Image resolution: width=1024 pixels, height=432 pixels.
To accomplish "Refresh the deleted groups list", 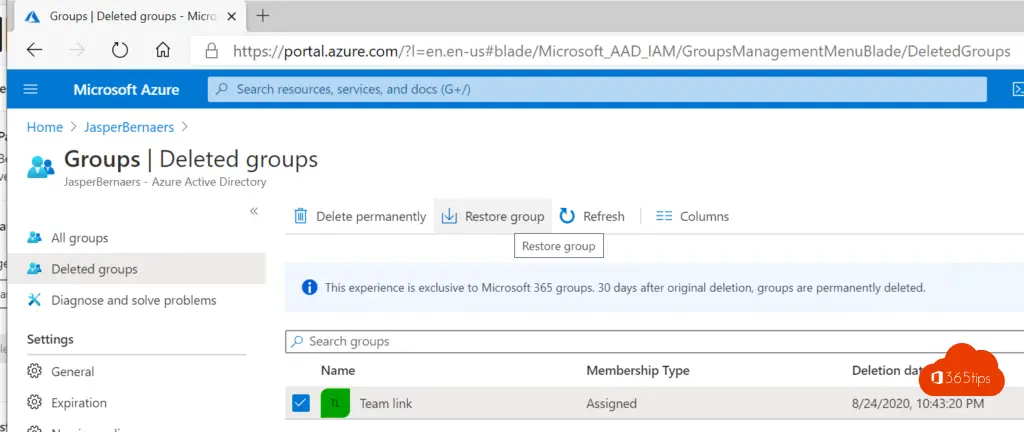I will point(592,216).
